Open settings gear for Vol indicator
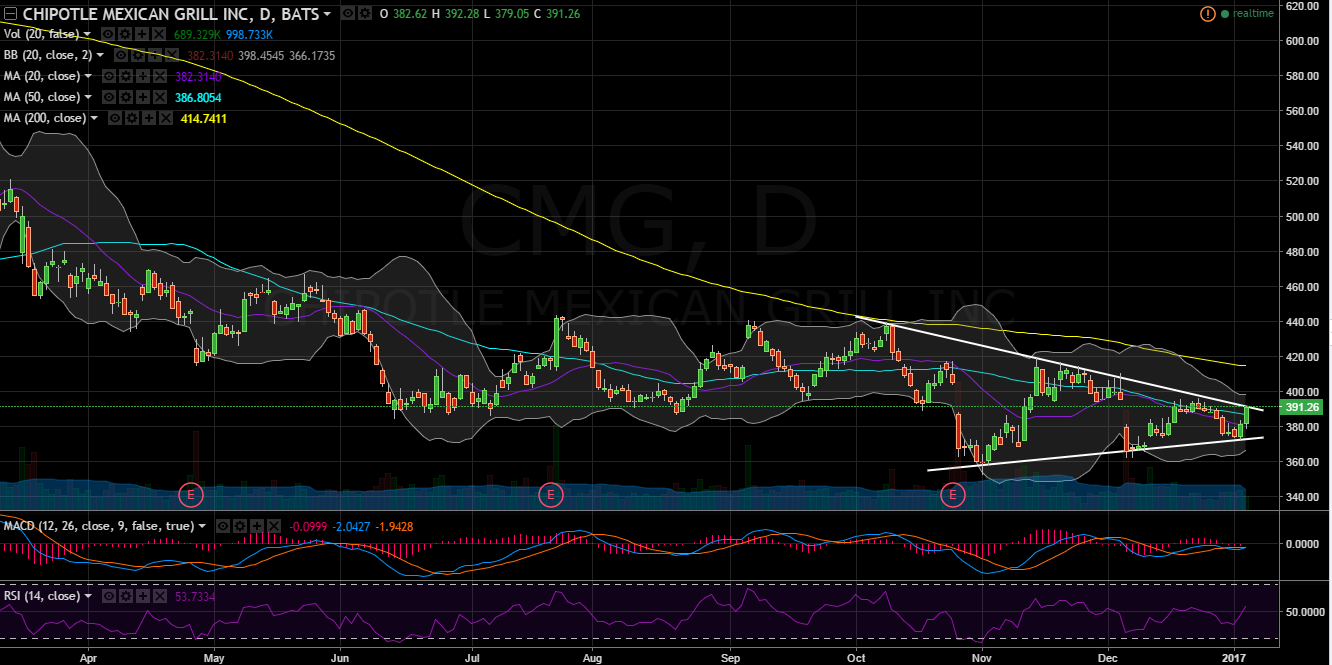The image size is (1332, 665). [125, 33]
